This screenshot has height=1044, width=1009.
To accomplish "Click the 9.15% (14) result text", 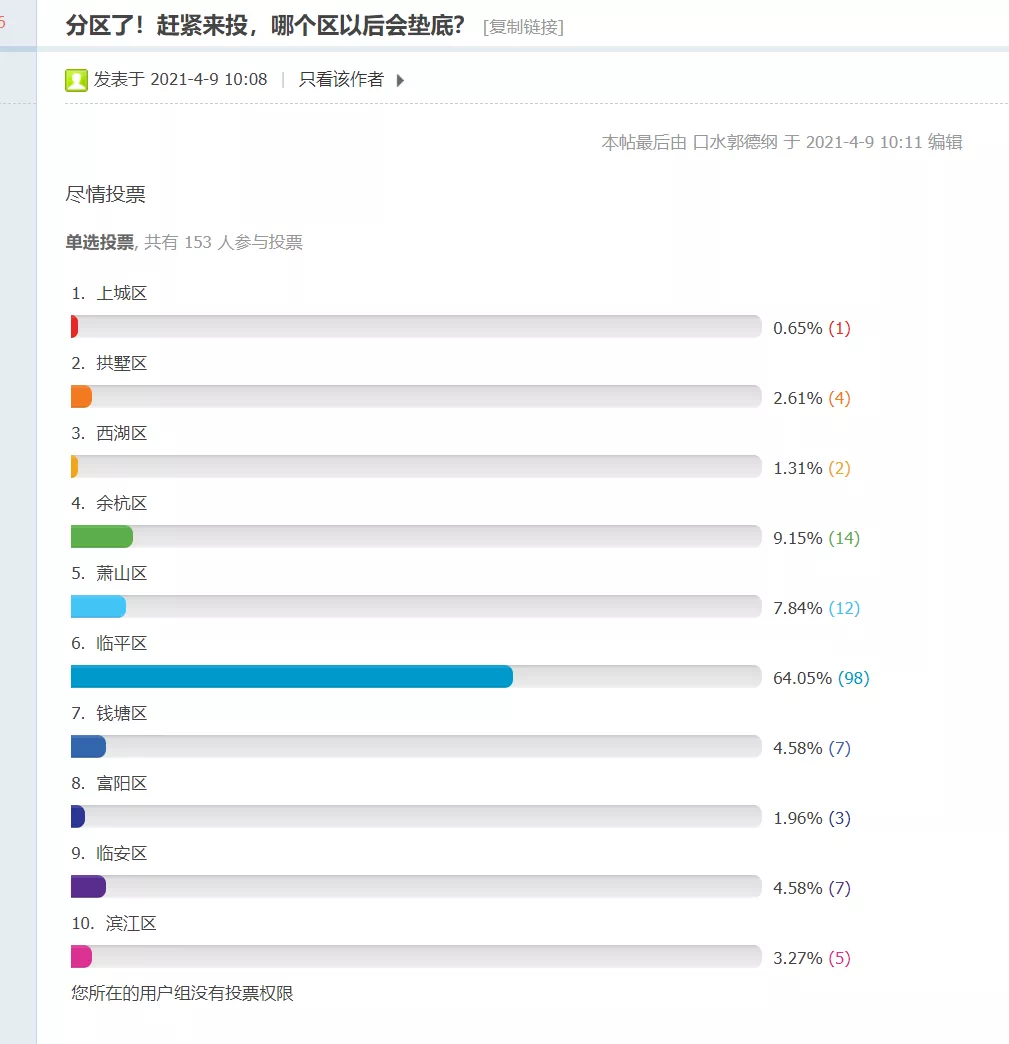I will coord(817,538).
